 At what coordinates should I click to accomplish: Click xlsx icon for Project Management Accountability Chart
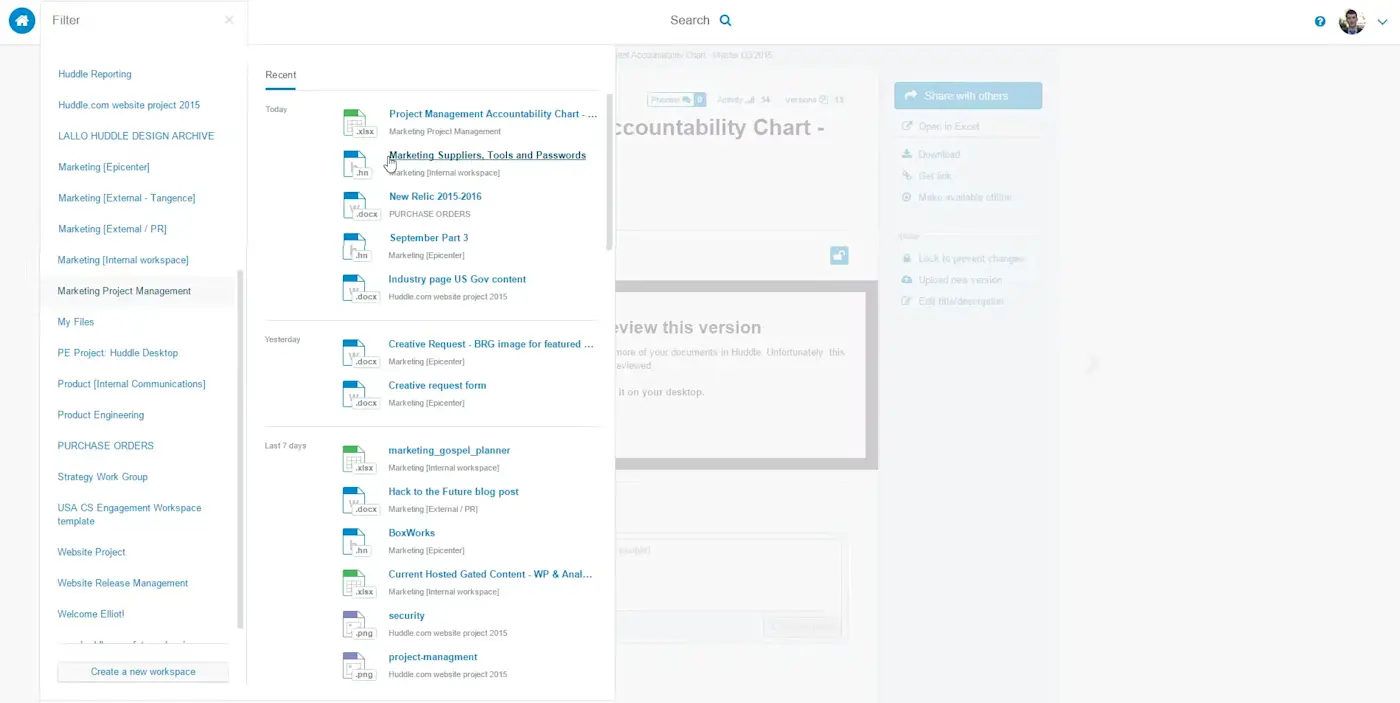(x=358, y=123)
